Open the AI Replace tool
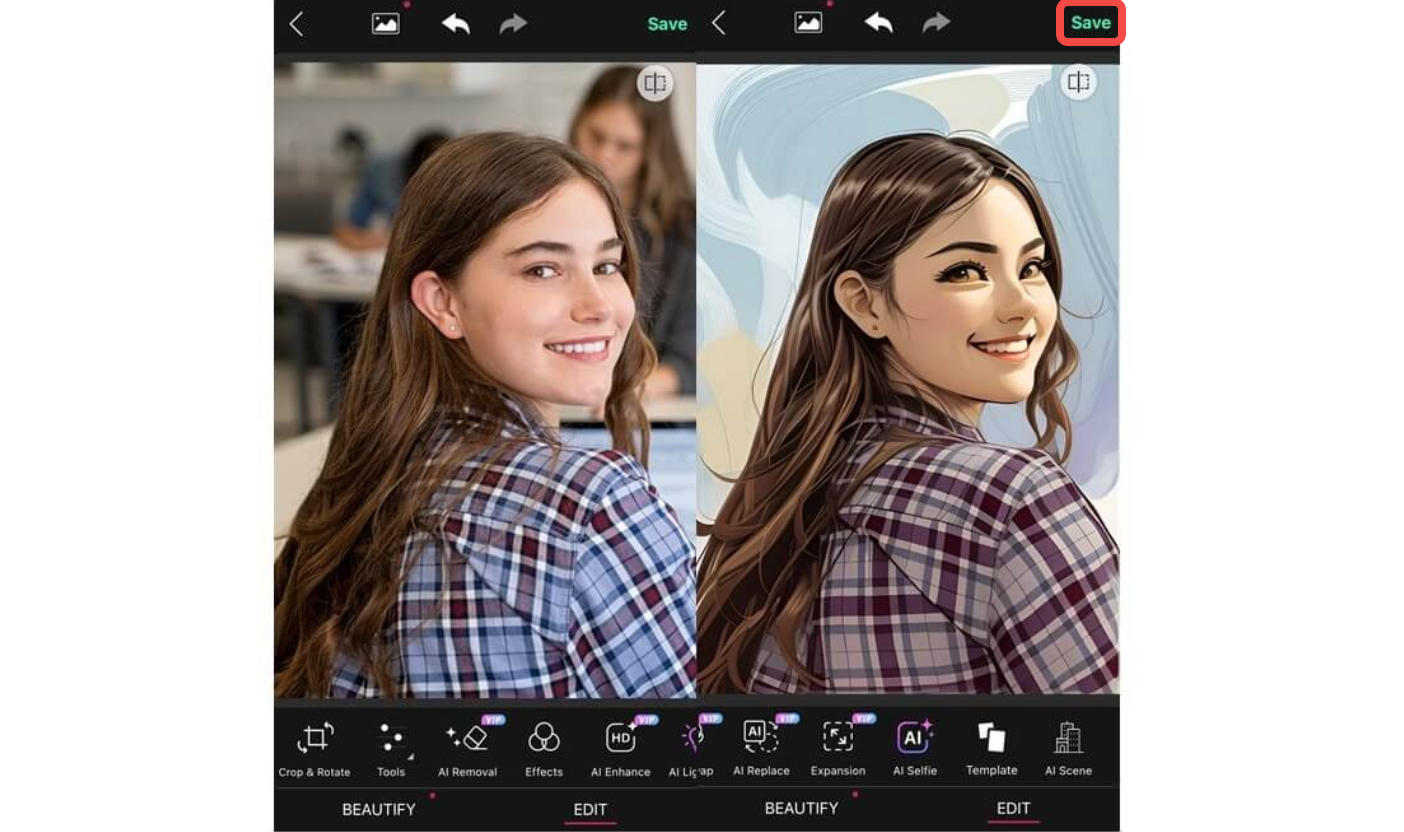The height and width of the screenshot is (832, 1404). pos(760,745)
